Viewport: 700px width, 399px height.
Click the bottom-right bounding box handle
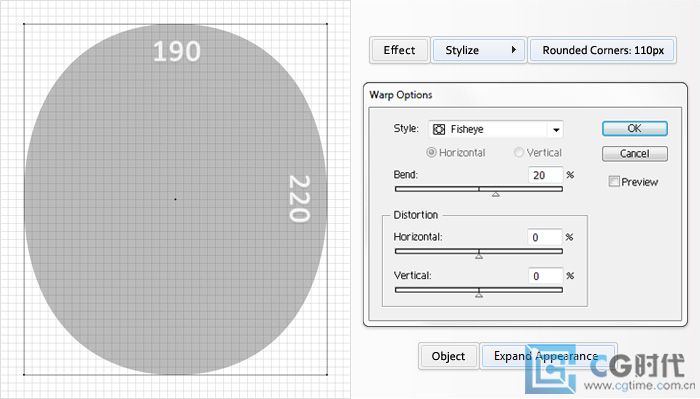point(327,374)
